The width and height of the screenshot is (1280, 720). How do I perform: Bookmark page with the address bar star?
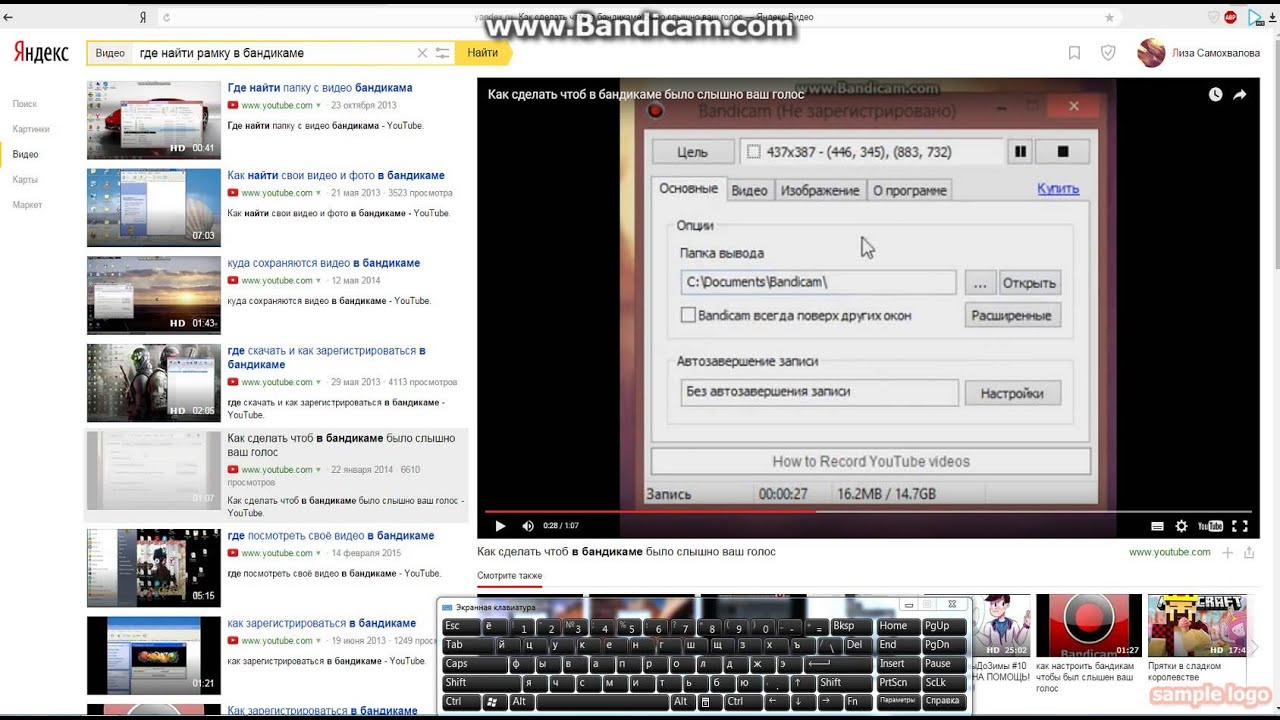coord(1109,17)
